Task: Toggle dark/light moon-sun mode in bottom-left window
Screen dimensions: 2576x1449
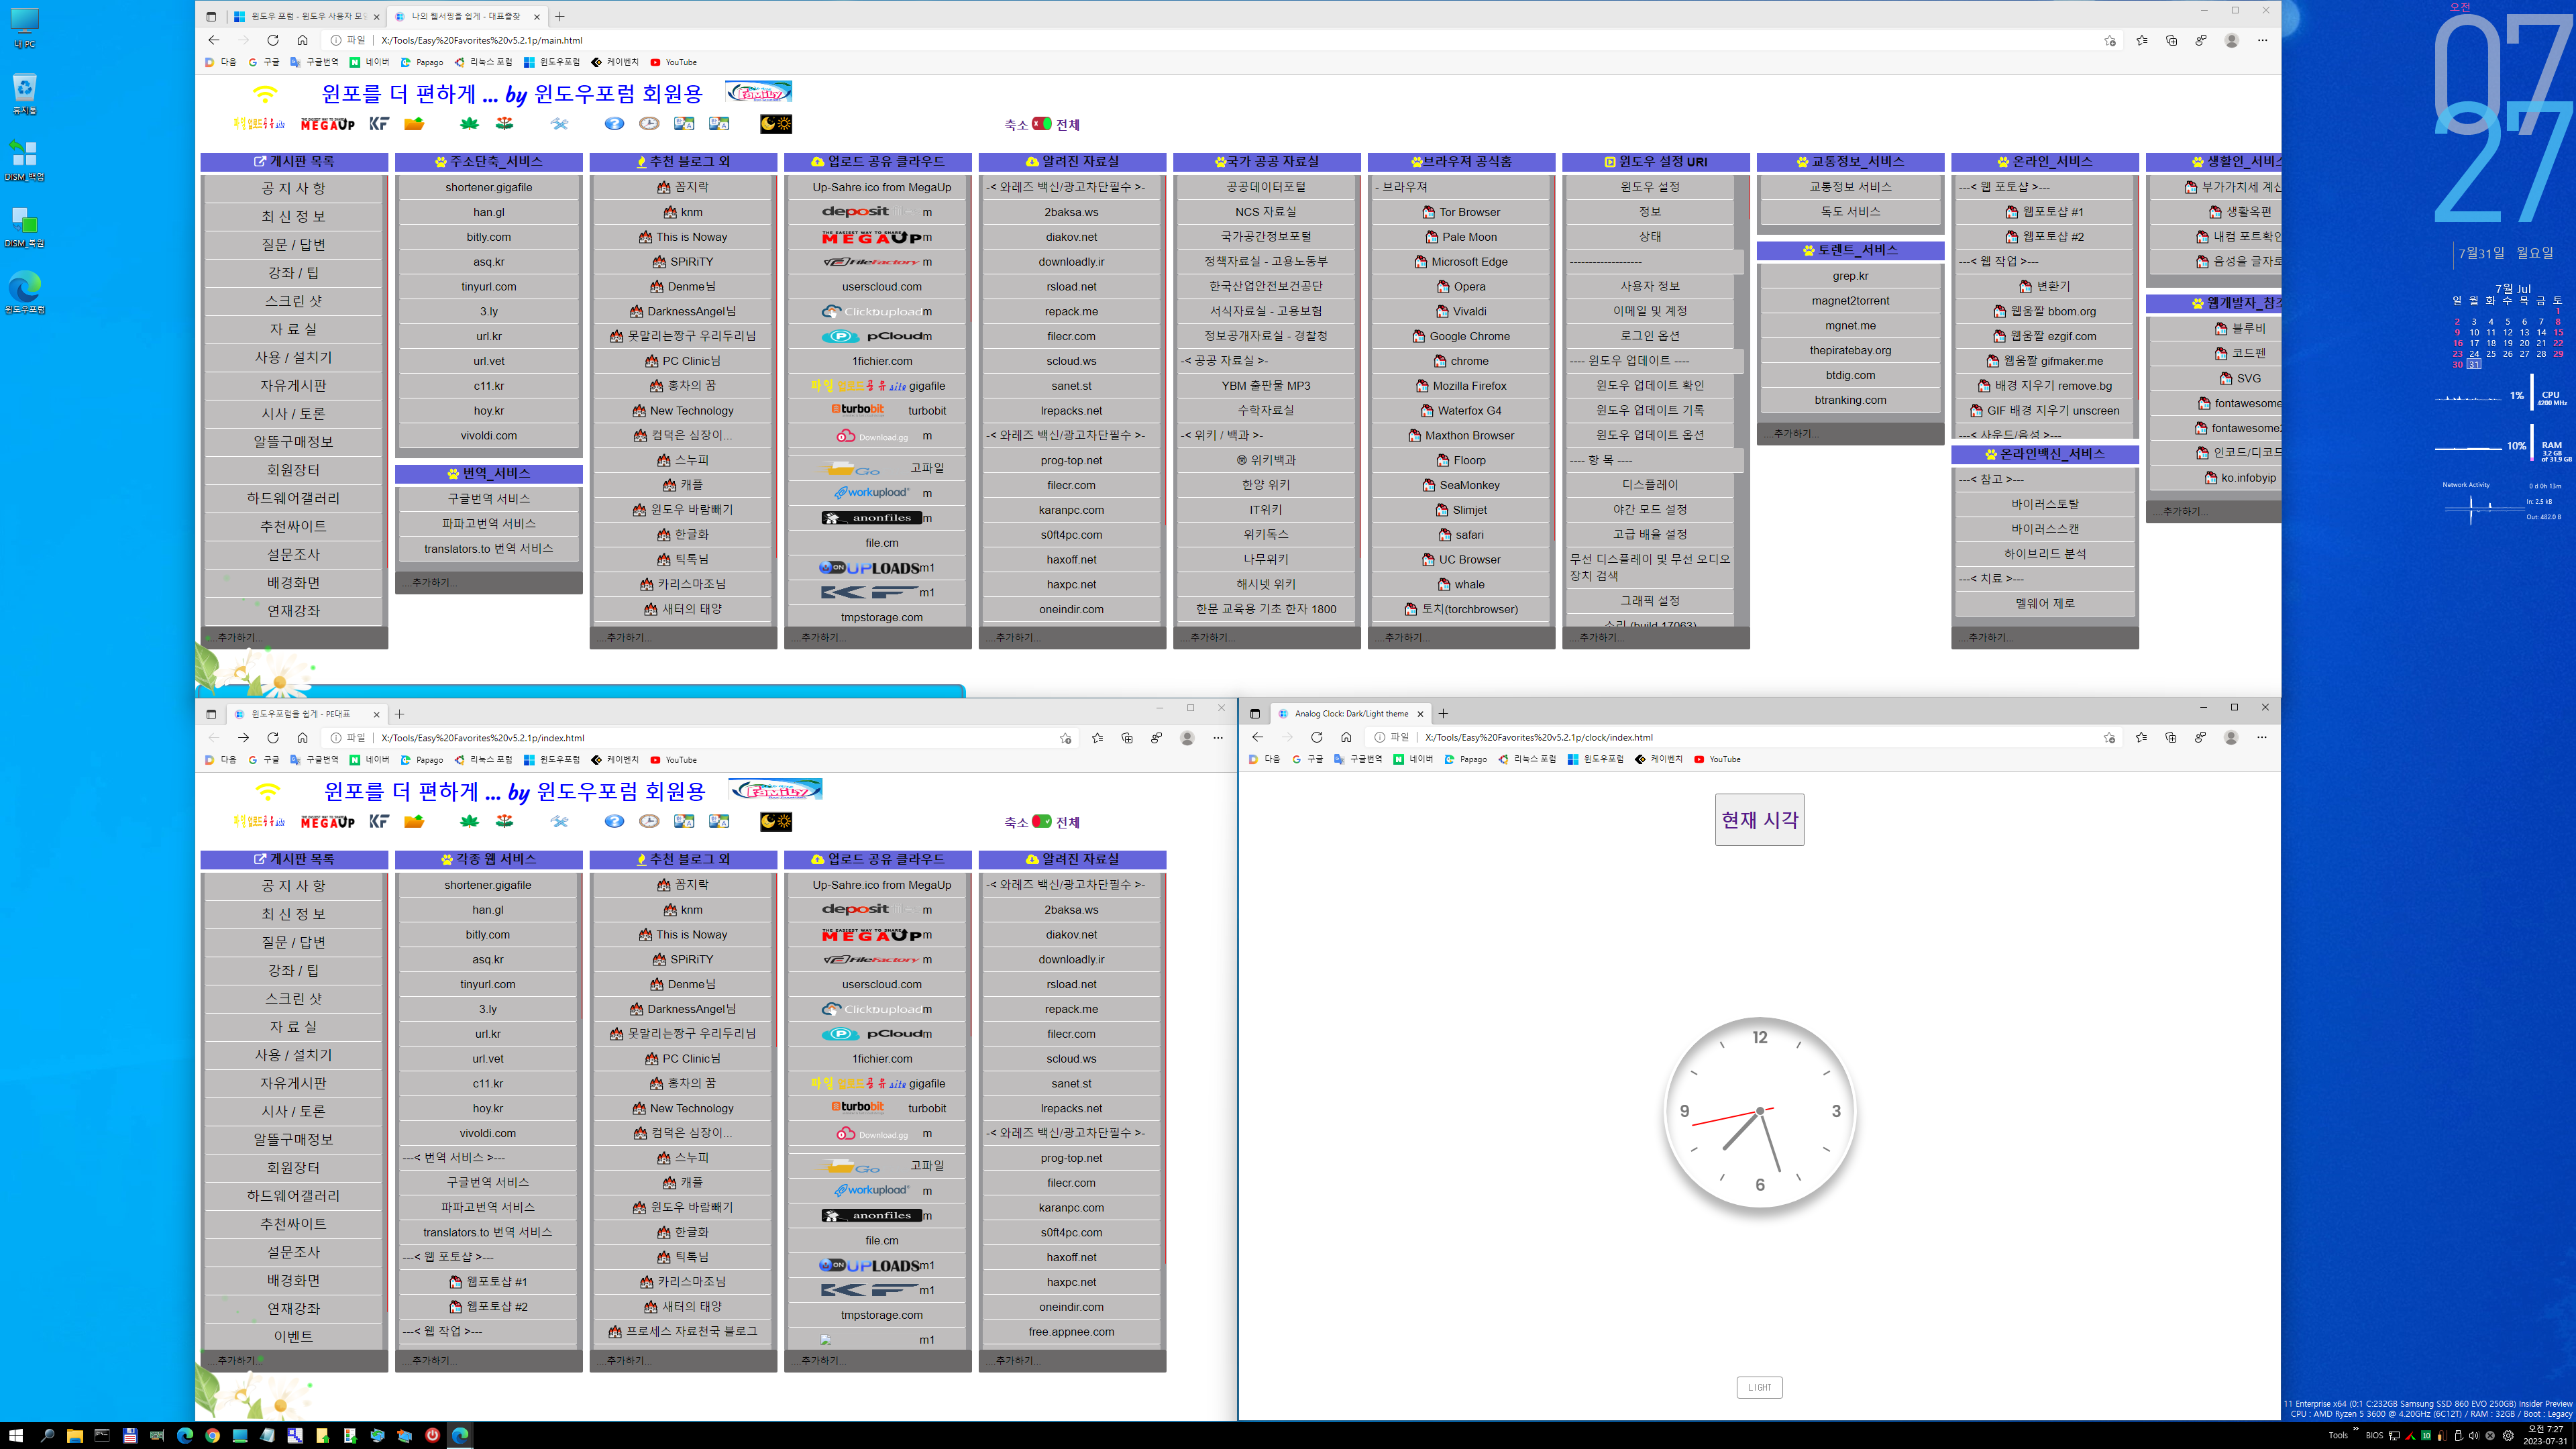Action: pos(776,822)
